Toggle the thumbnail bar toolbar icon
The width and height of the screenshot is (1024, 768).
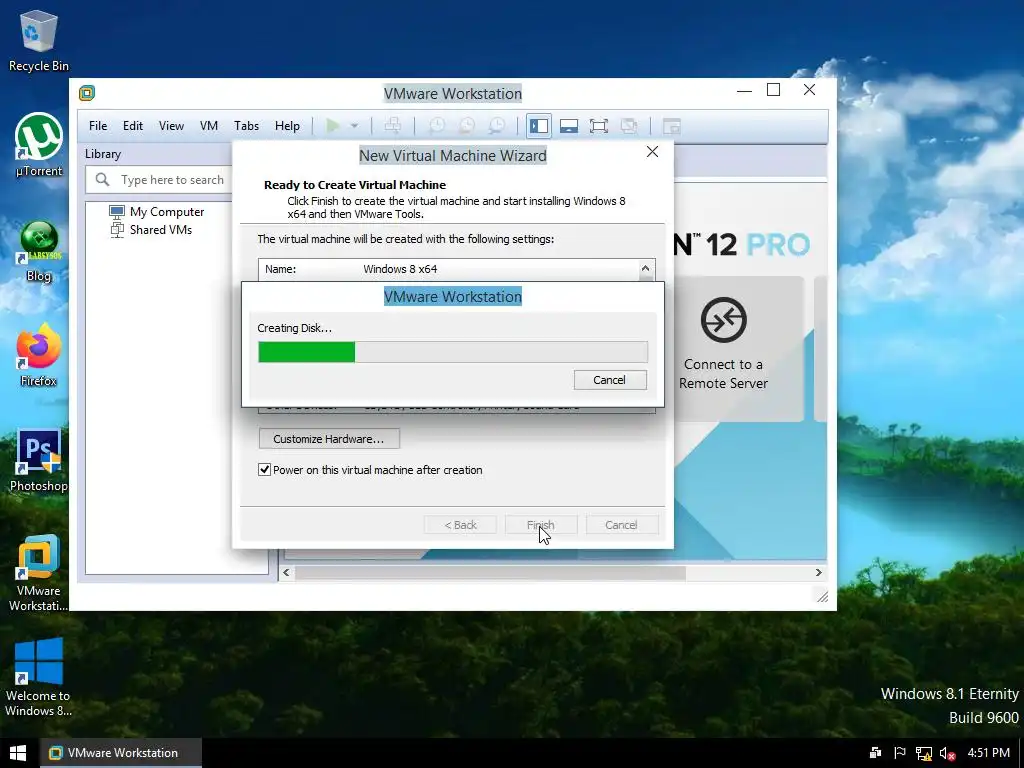click(569, 126)
